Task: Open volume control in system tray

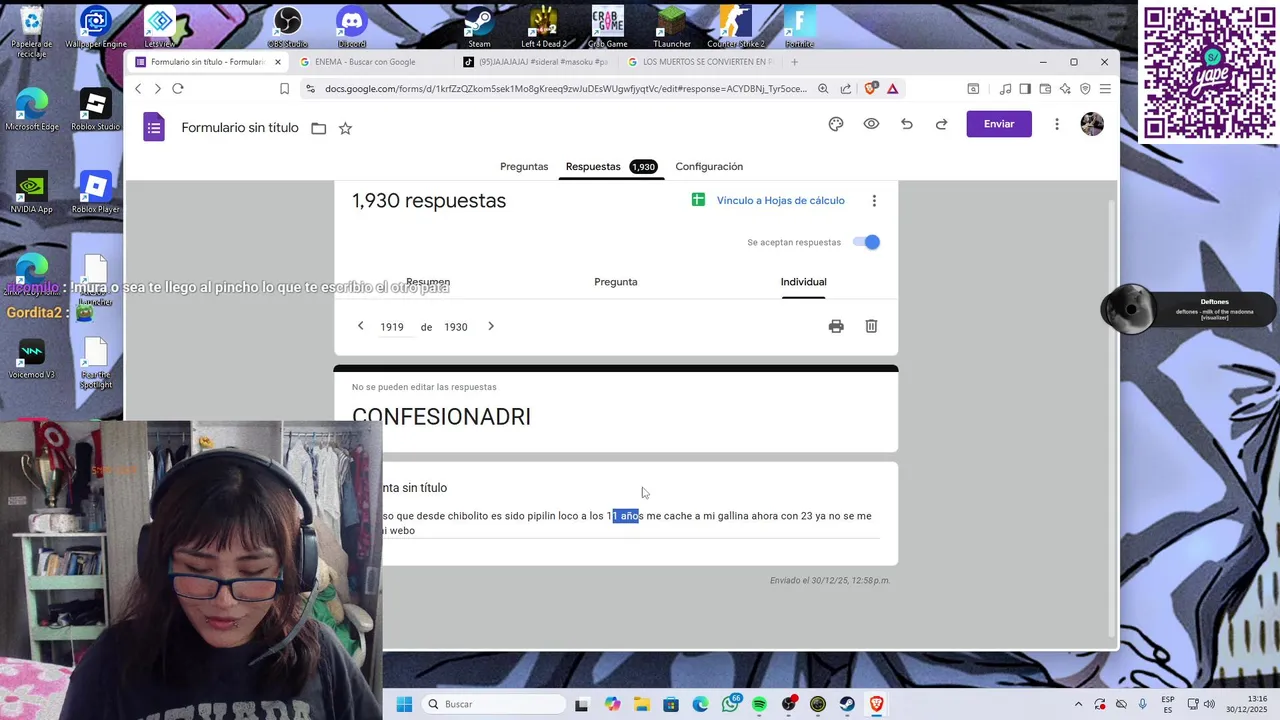Action: pyautogui.click(x=1210, y=704)
